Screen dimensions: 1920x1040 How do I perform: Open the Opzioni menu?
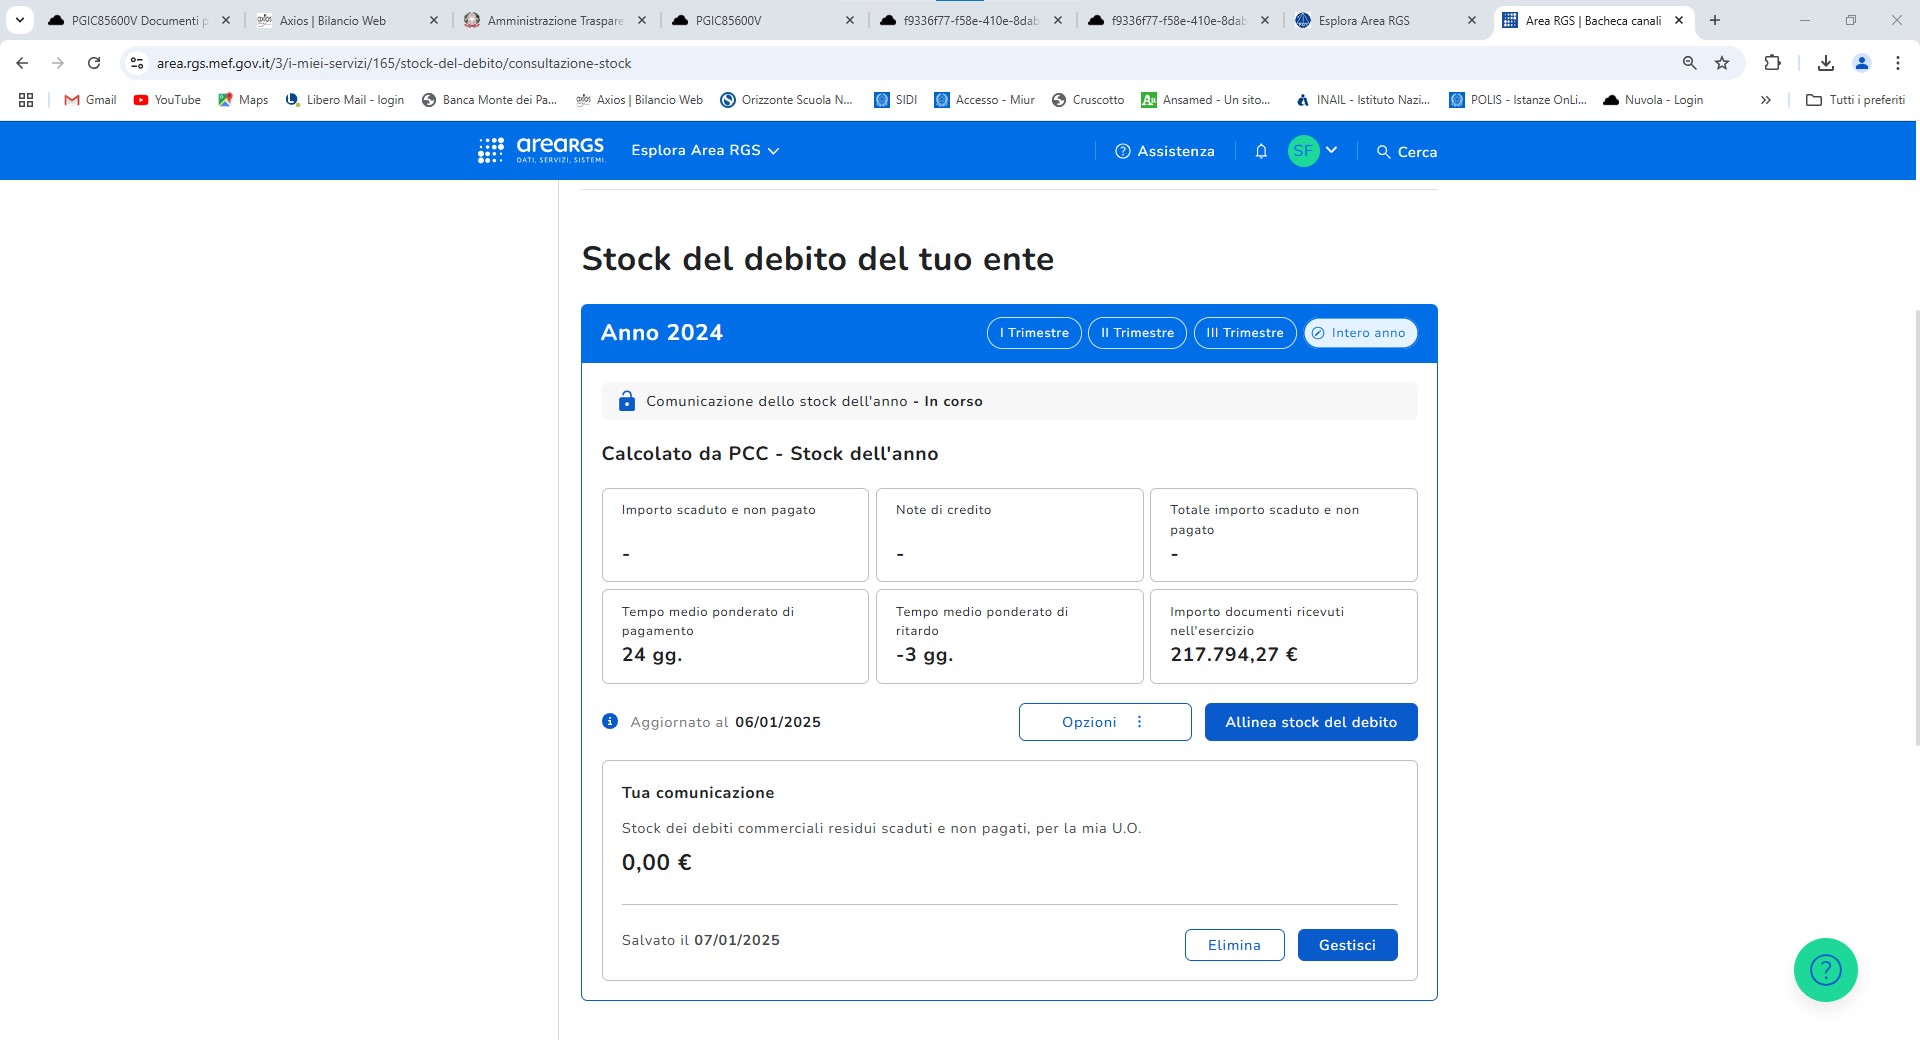(x=1104, y=722)
